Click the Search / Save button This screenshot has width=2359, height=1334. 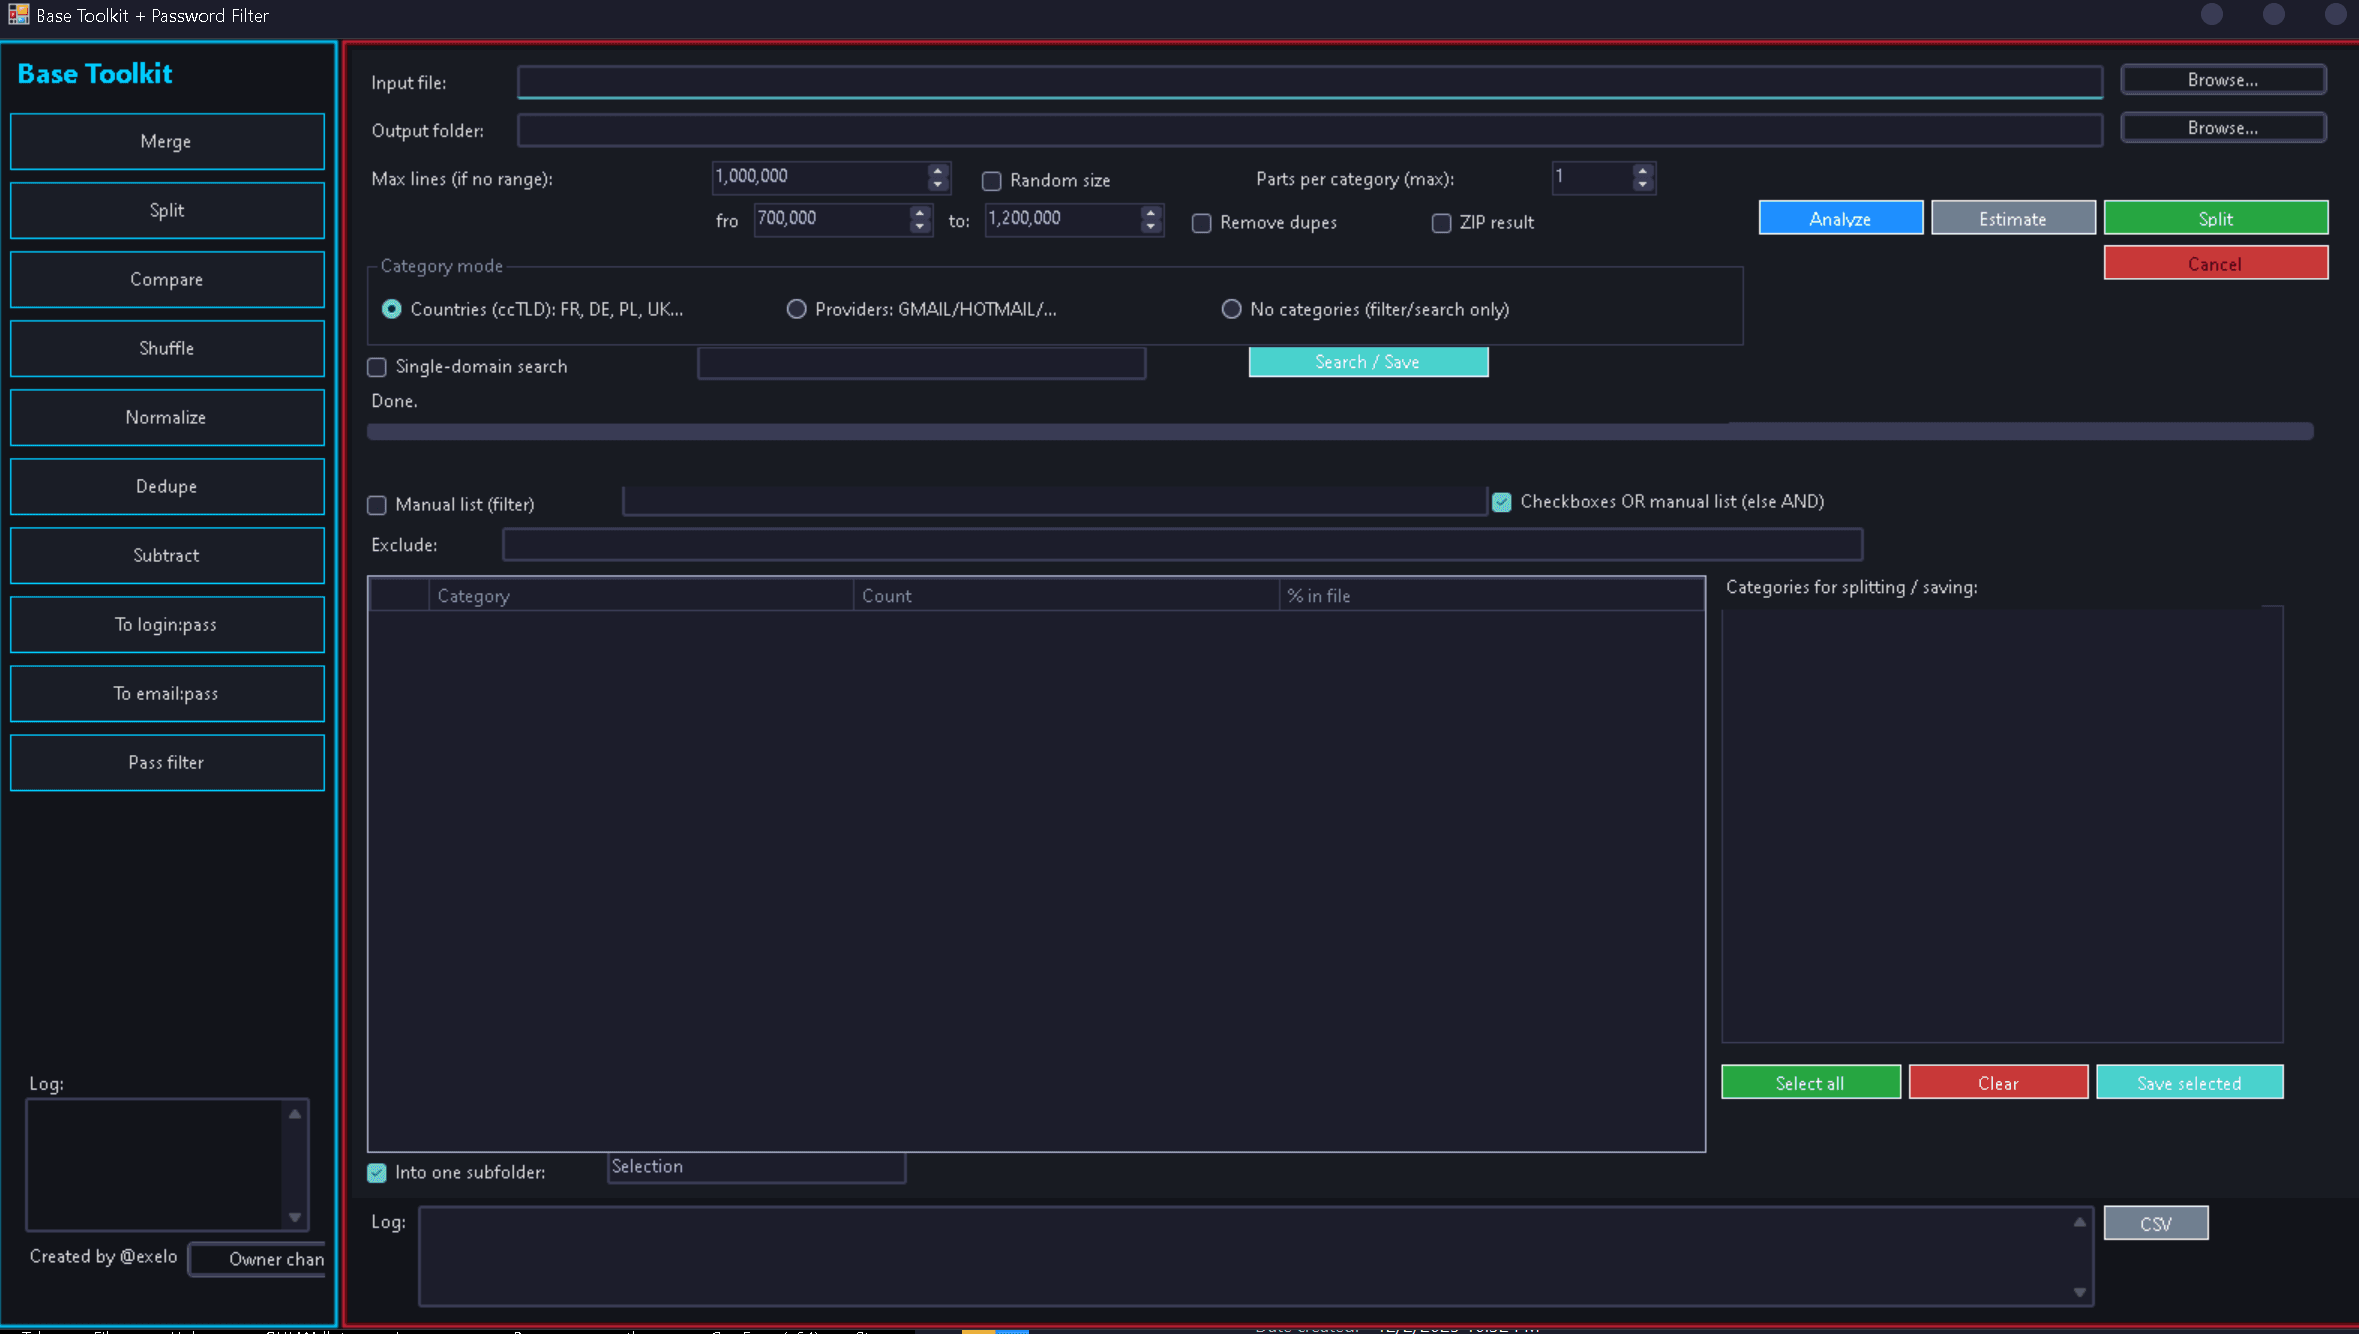pos(1367,361)
